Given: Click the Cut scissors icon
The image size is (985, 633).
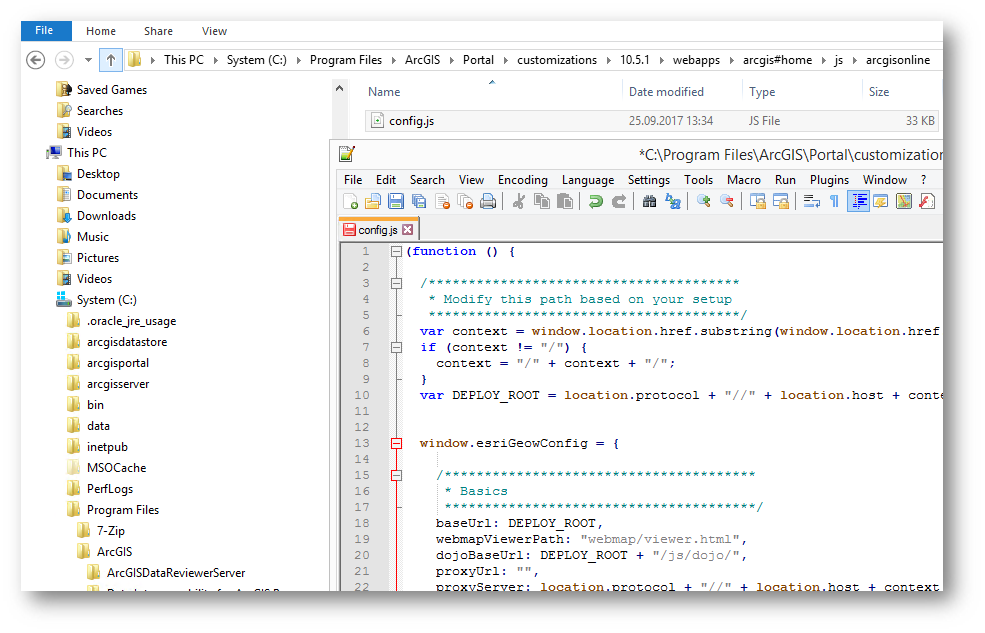Looking at the screenshot, I should pyautogui.click(x=519, y=201).
